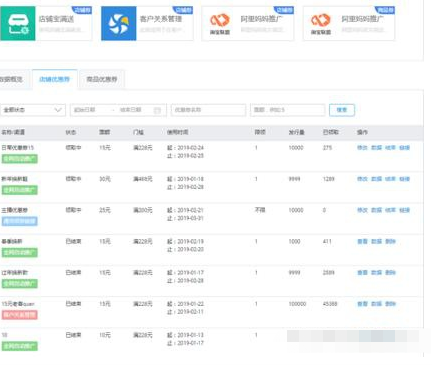
Task: Click 查看 in the row with 411 claimed
Action: [362, 241]
